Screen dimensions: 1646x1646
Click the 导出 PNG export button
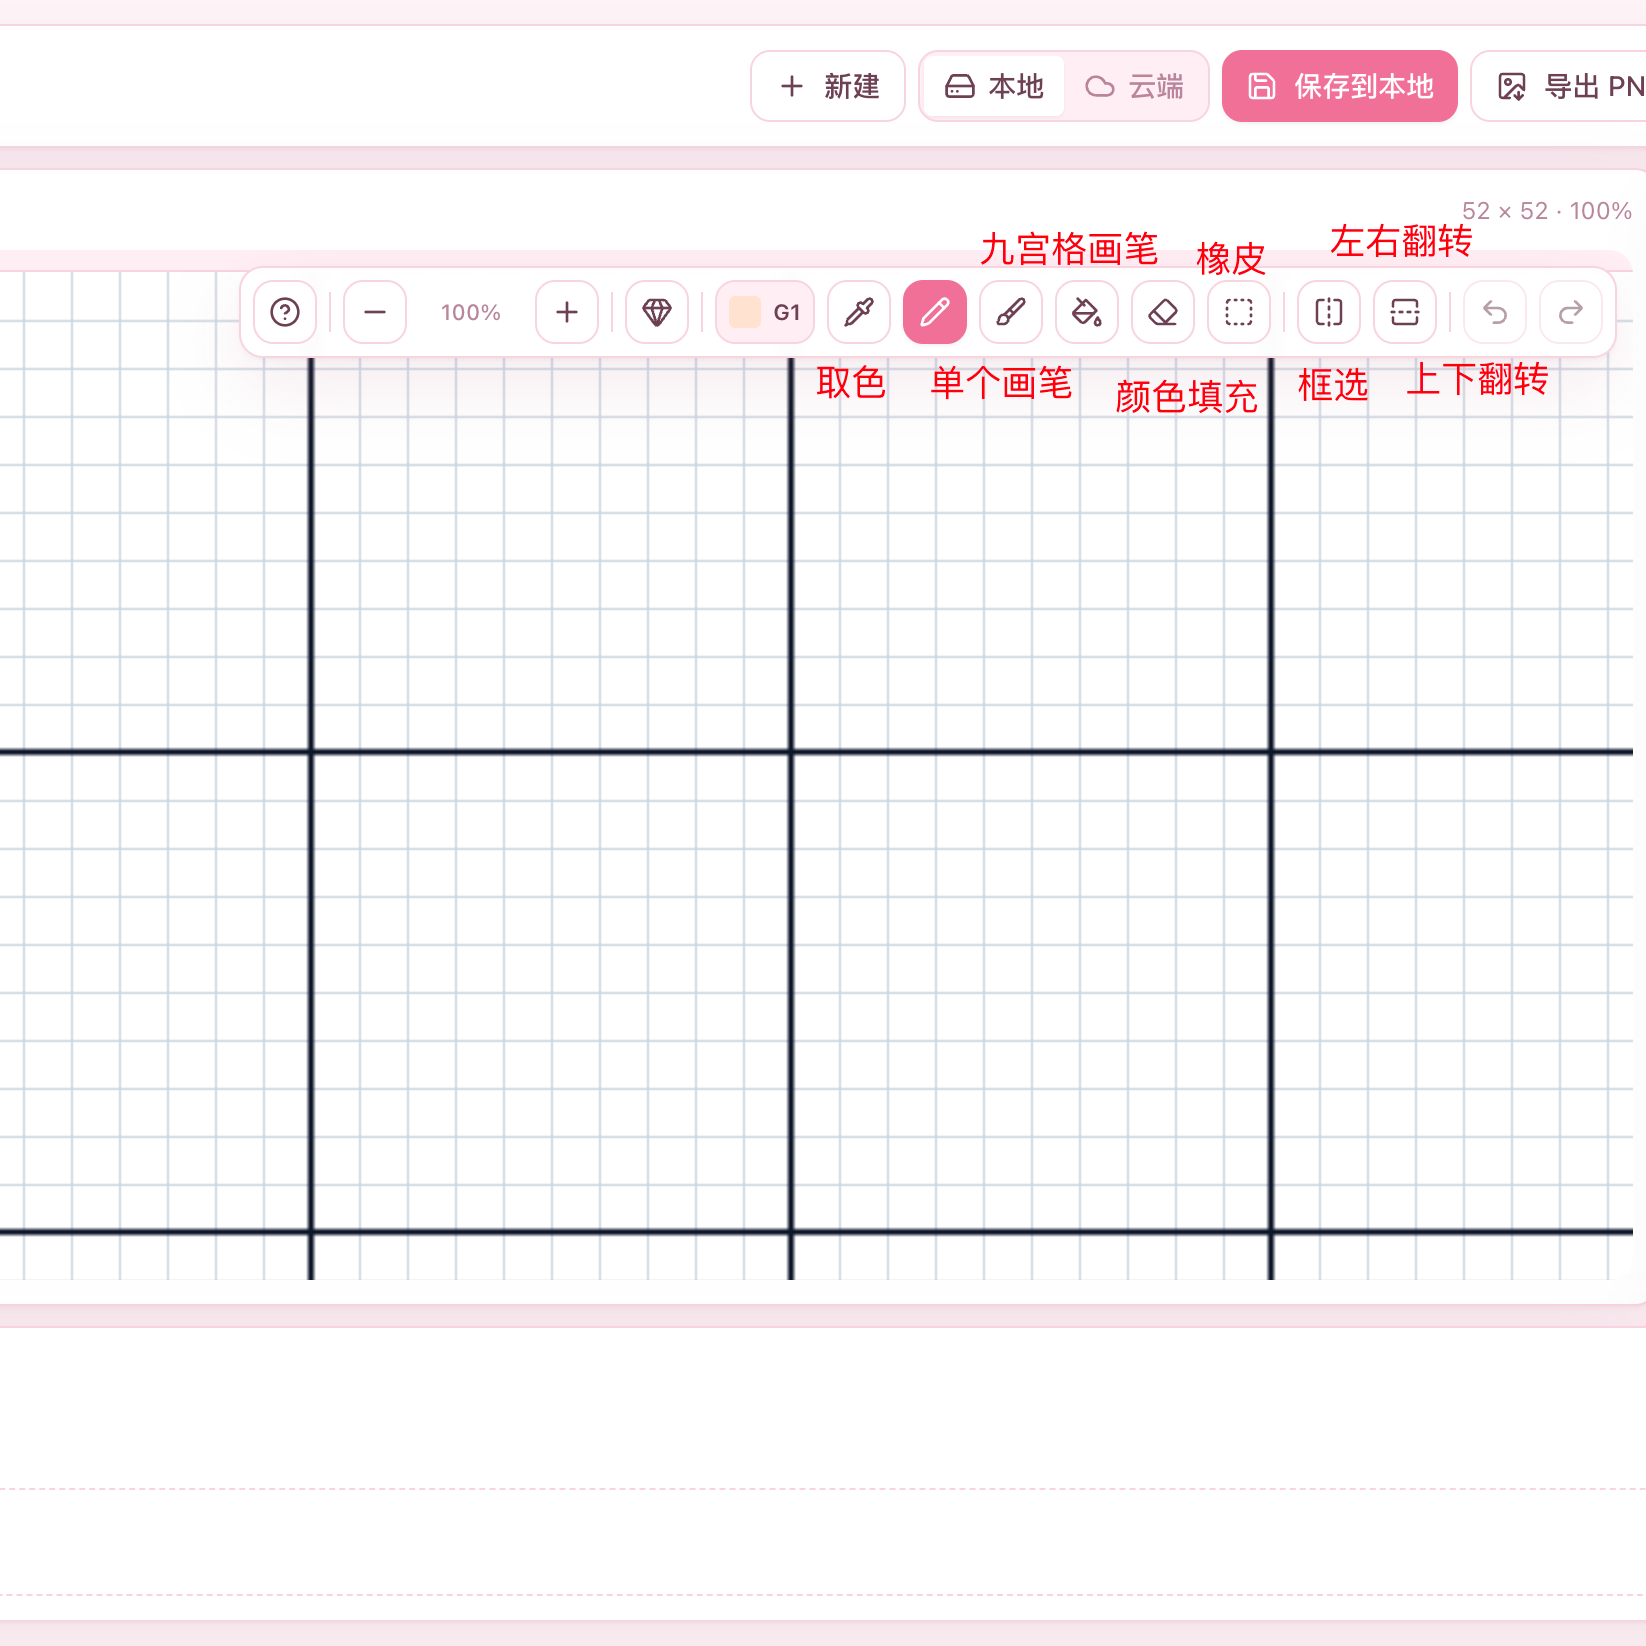pos(1560,86)
